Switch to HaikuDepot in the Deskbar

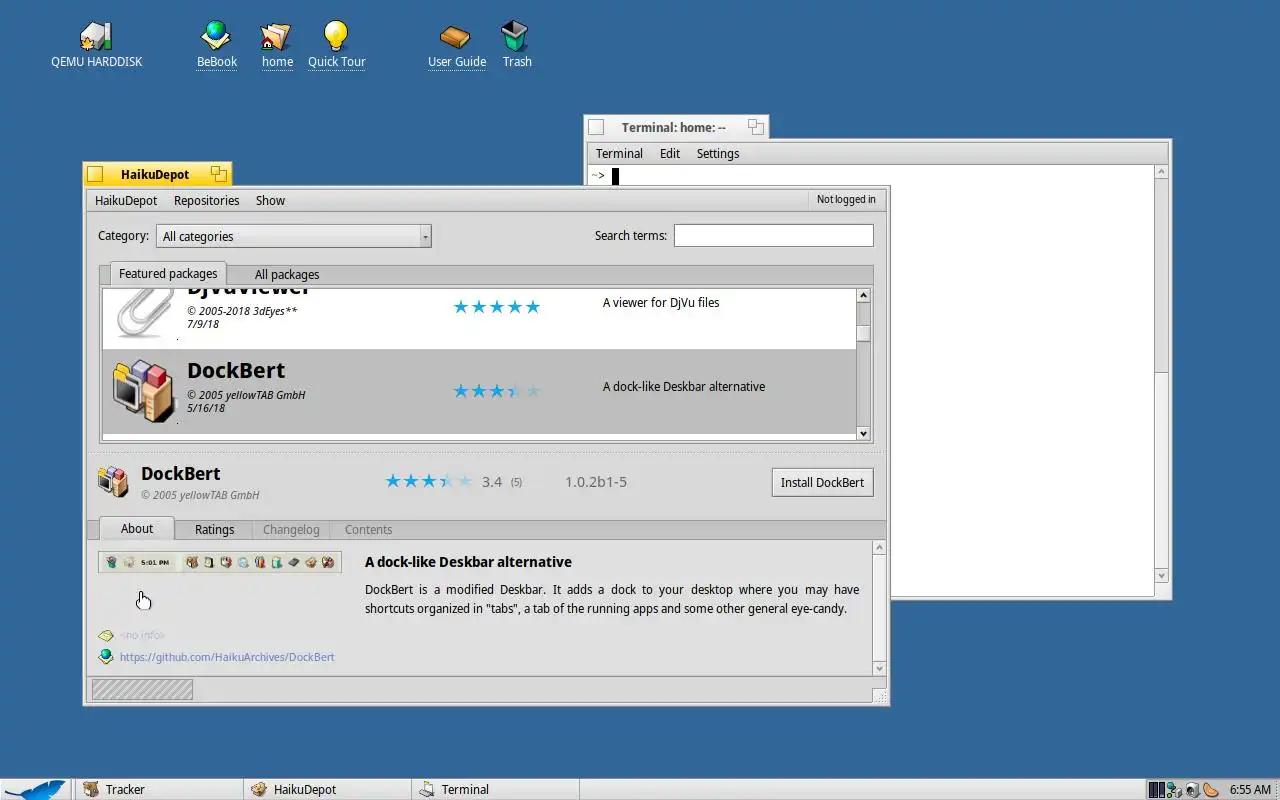pyautogui.click(x=327, y=789)
